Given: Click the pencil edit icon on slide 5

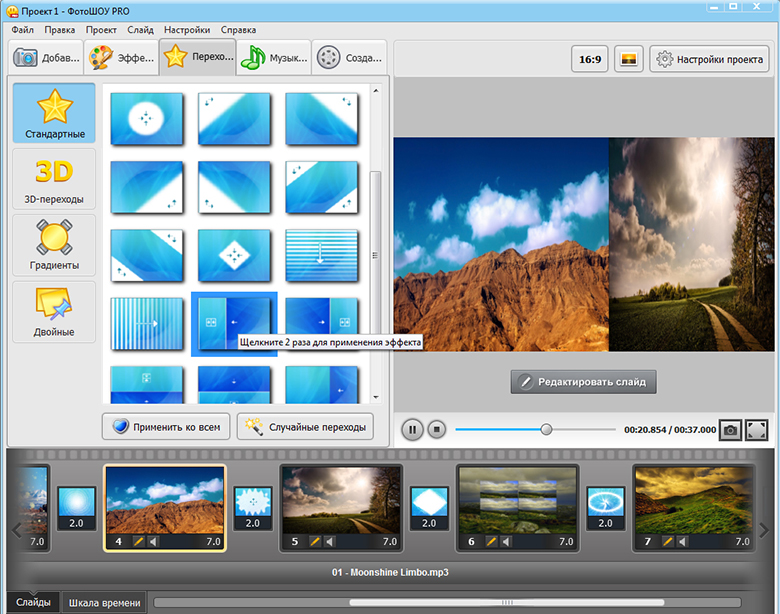Looking at the screenshot, I should click(315, 541).
